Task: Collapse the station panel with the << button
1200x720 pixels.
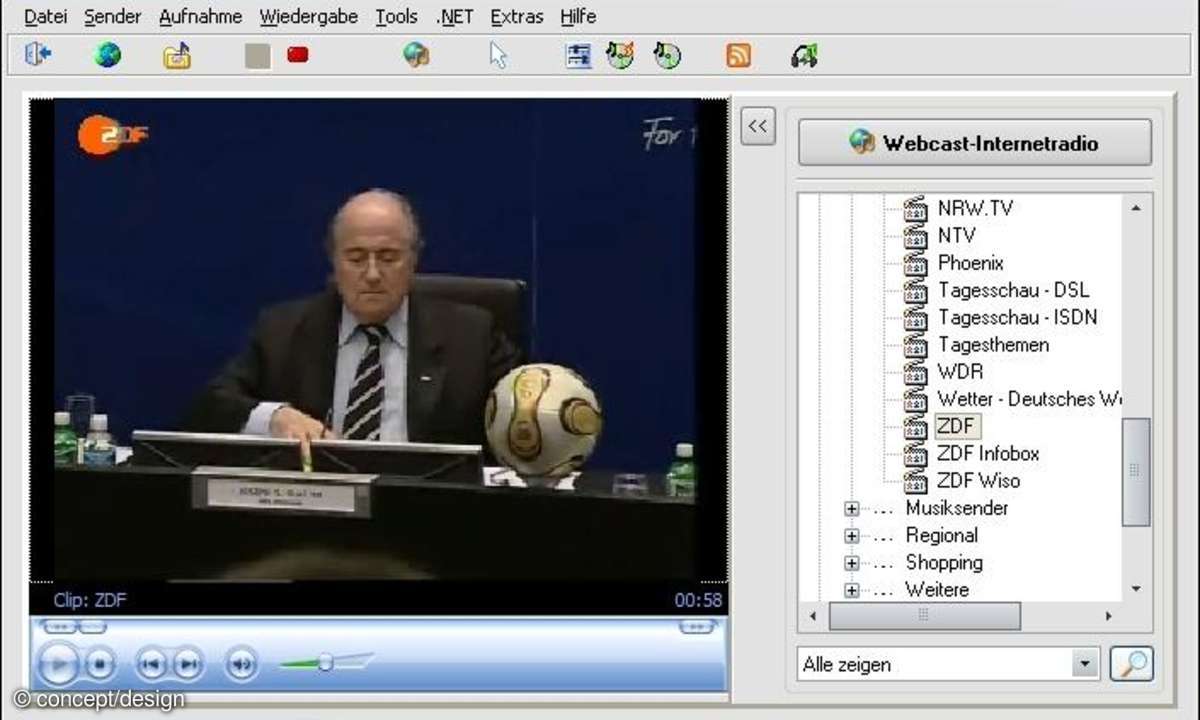Action: (x=758, y=126)
